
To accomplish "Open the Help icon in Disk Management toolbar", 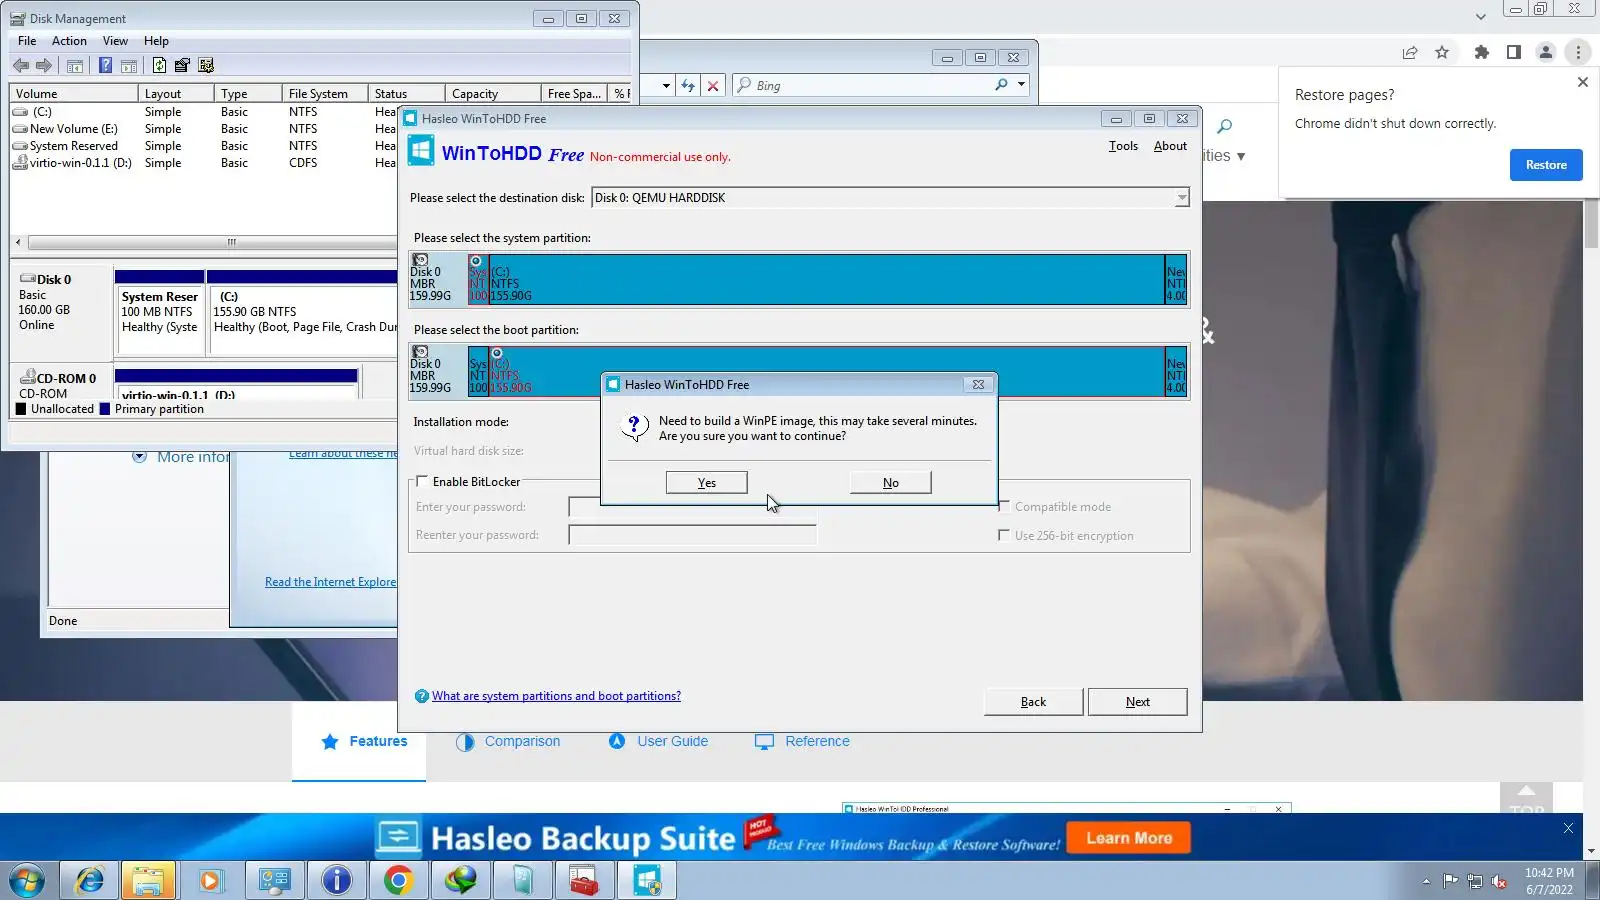I will click(105, 66).
